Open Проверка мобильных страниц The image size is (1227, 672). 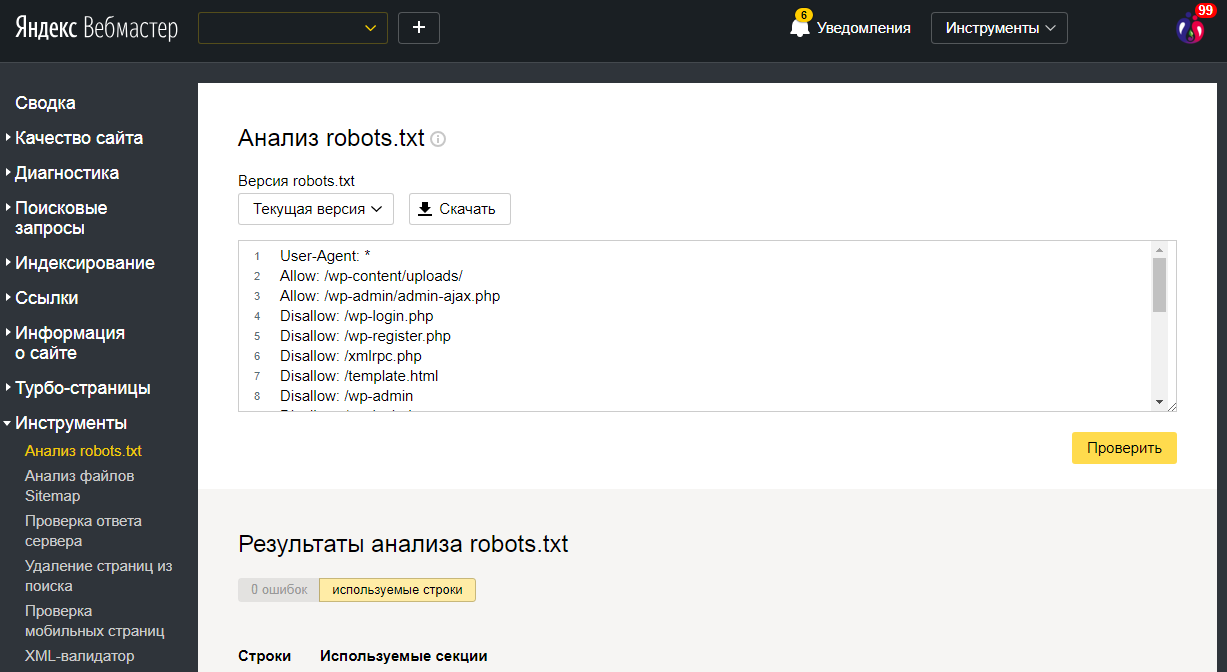pyautogui.click(x=95, y=621)
